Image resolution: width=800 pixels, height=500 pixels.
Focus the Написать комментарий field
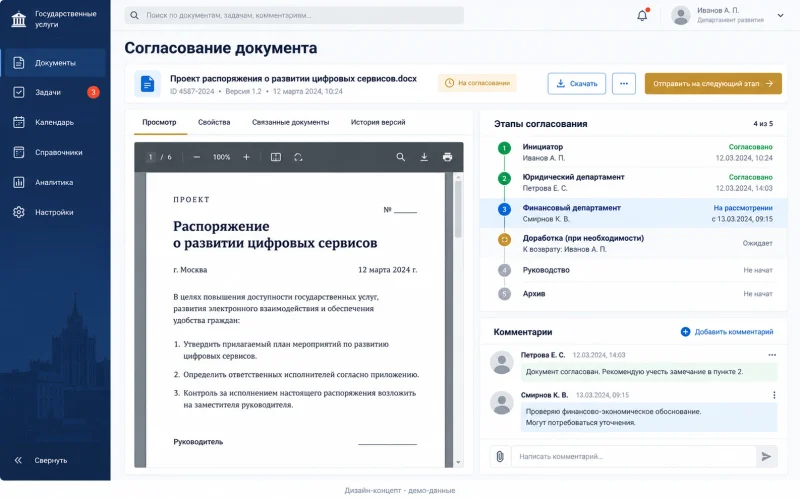633,456
